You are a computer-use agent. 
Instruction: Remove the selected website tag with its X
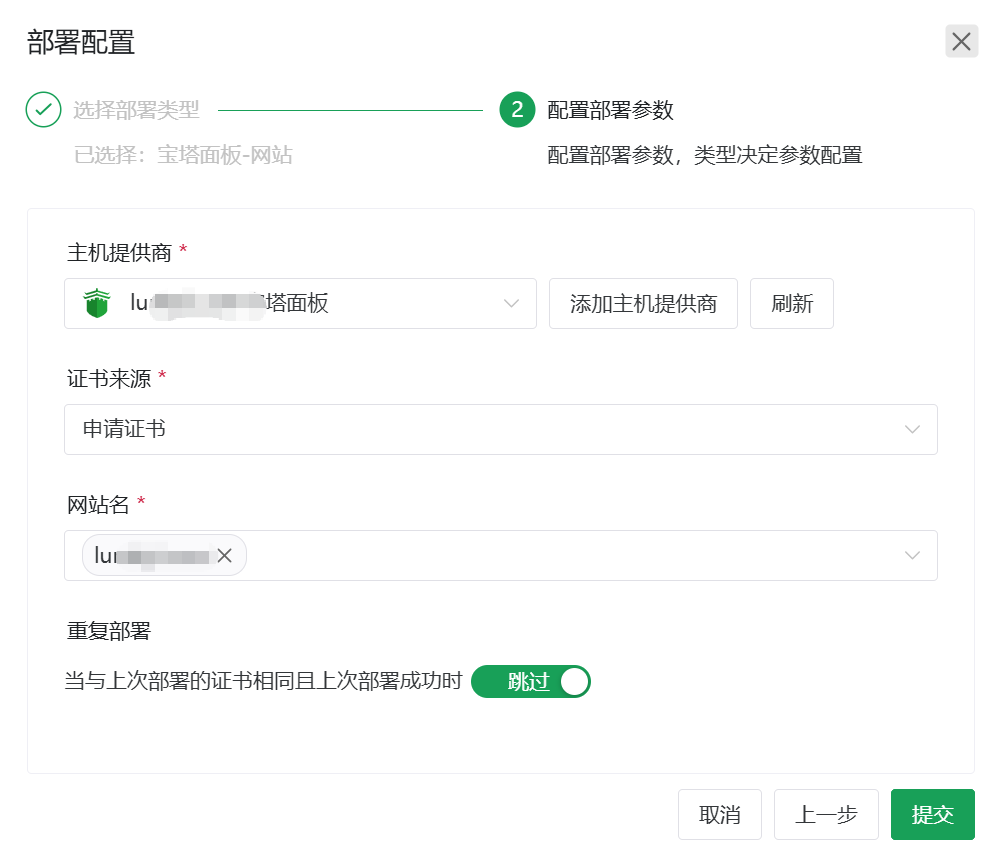[x=224, y=556]
